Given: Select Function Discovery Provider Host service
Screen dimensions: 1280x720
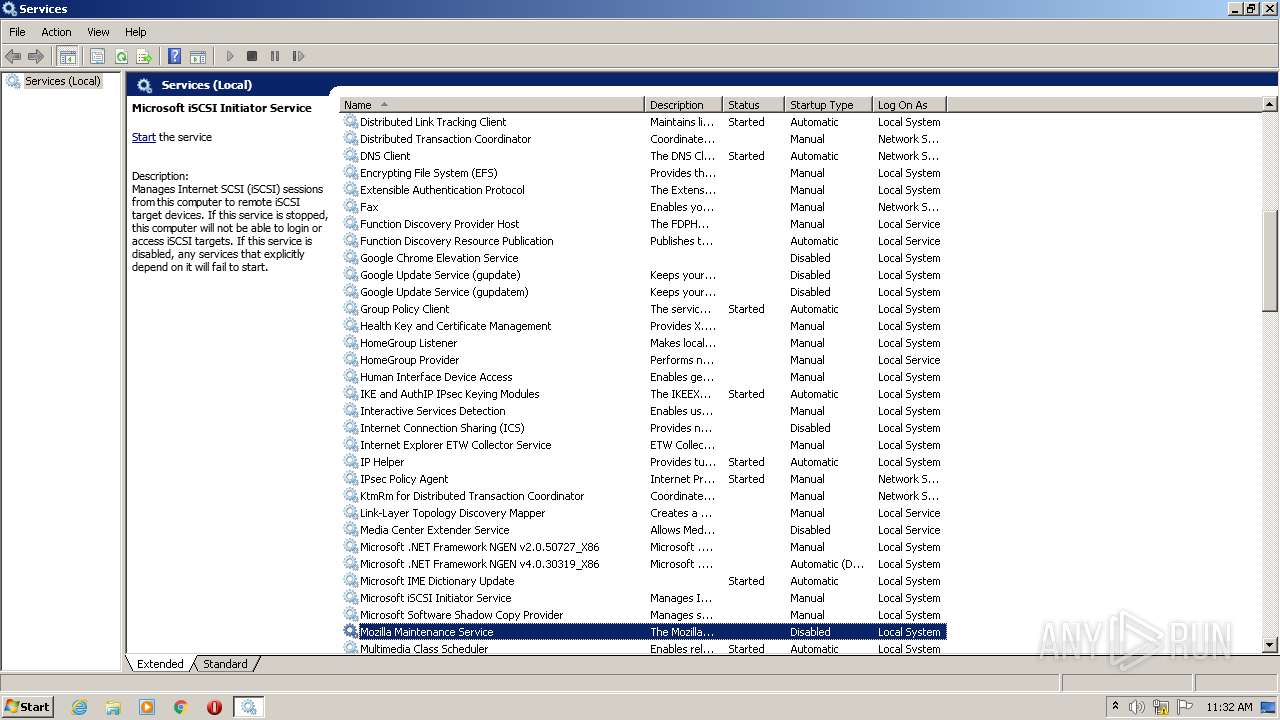Looking at the screenshot, I should [x=643, y=224].
